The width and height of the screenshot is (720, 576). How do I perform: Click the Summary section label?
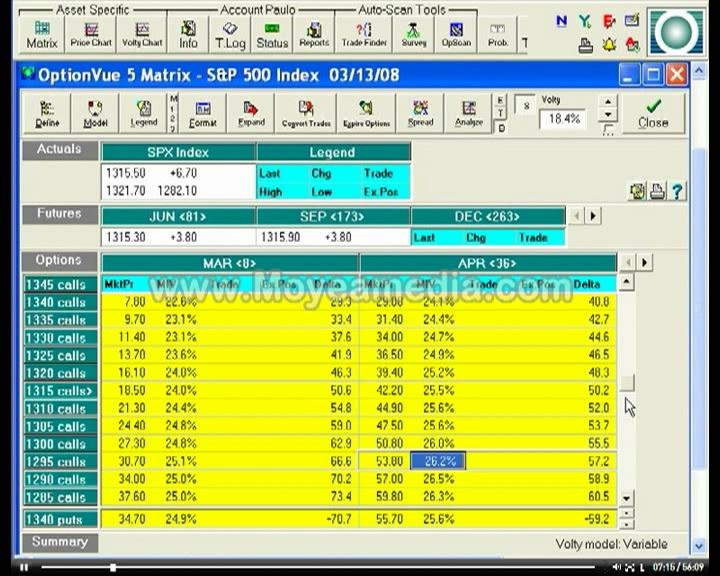point(60,542)
